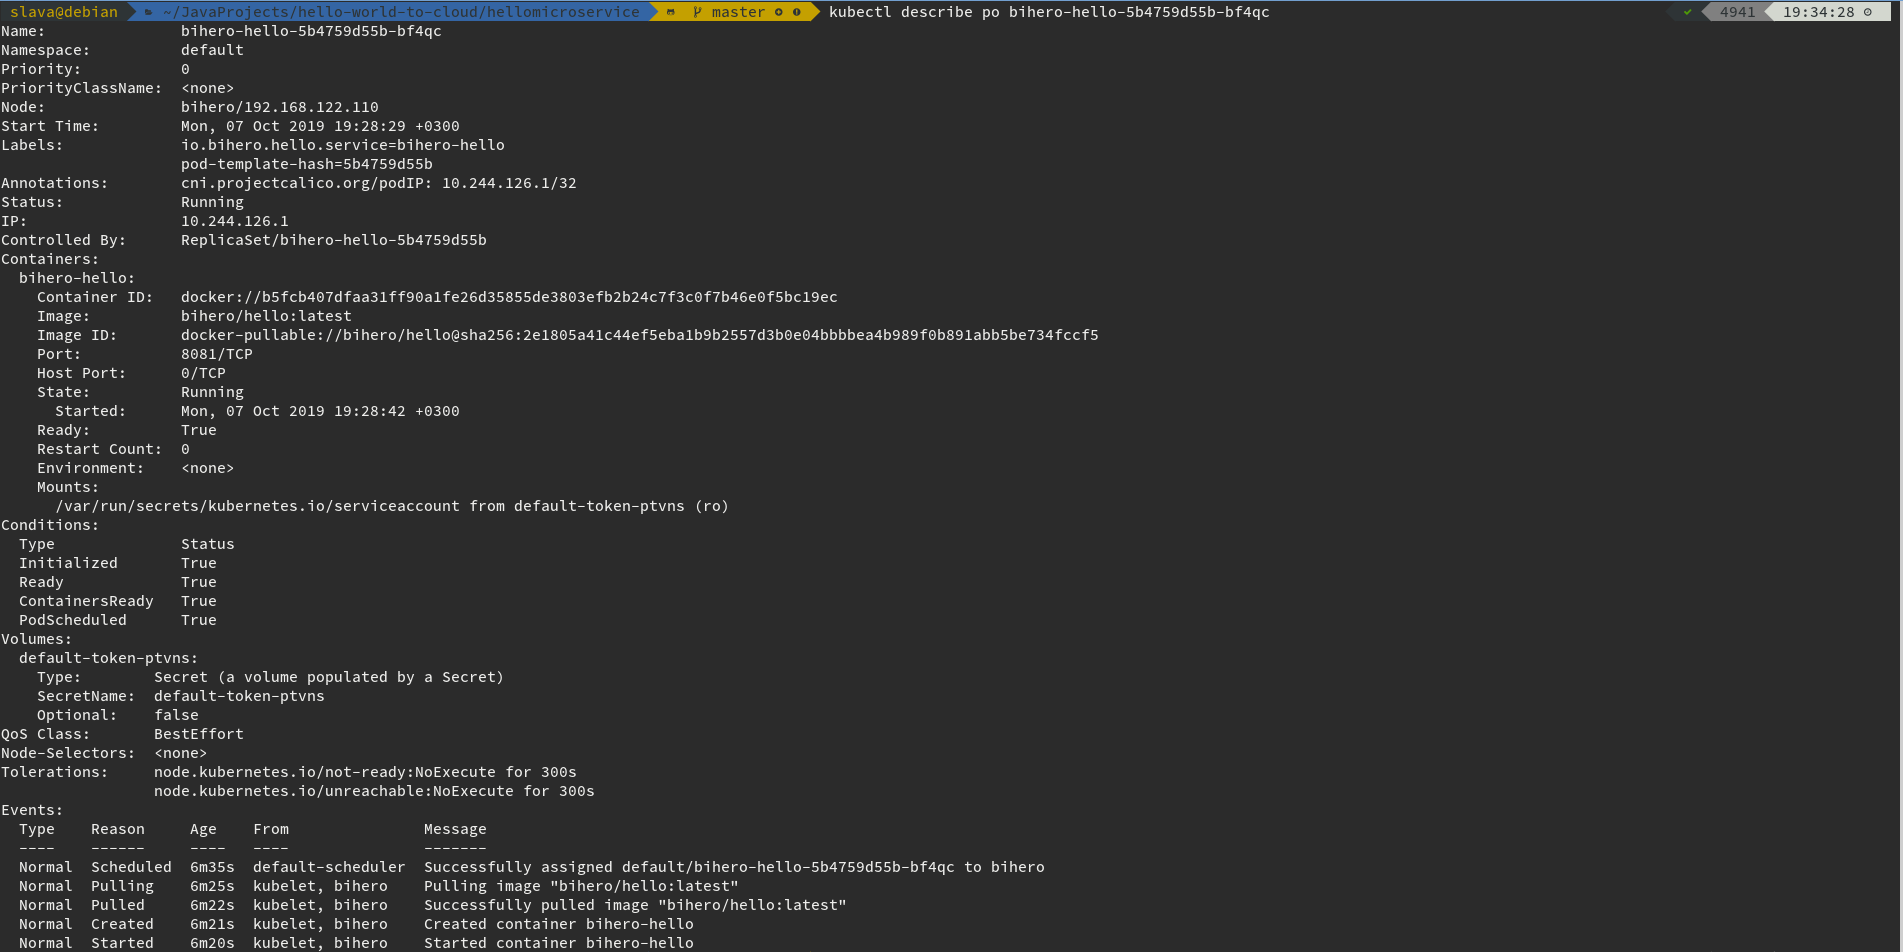
Task: Click the serviceaccount mount path line
Action: tap(392, 506)
